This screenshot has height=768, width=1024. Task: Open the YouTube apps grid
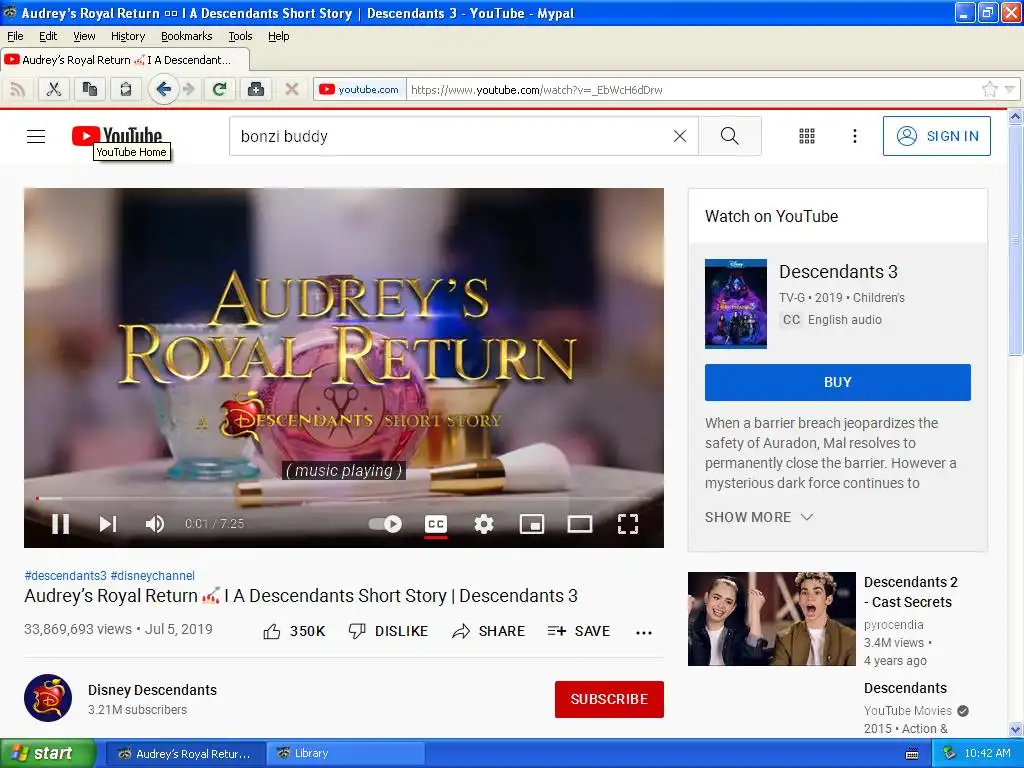coord(807,136)
